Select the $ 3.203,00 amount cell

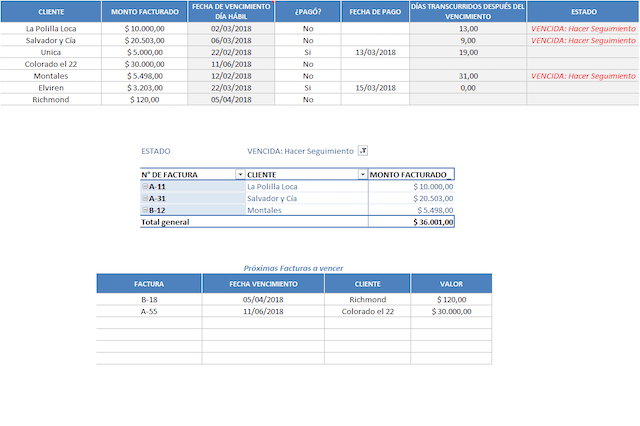point(144,88)
